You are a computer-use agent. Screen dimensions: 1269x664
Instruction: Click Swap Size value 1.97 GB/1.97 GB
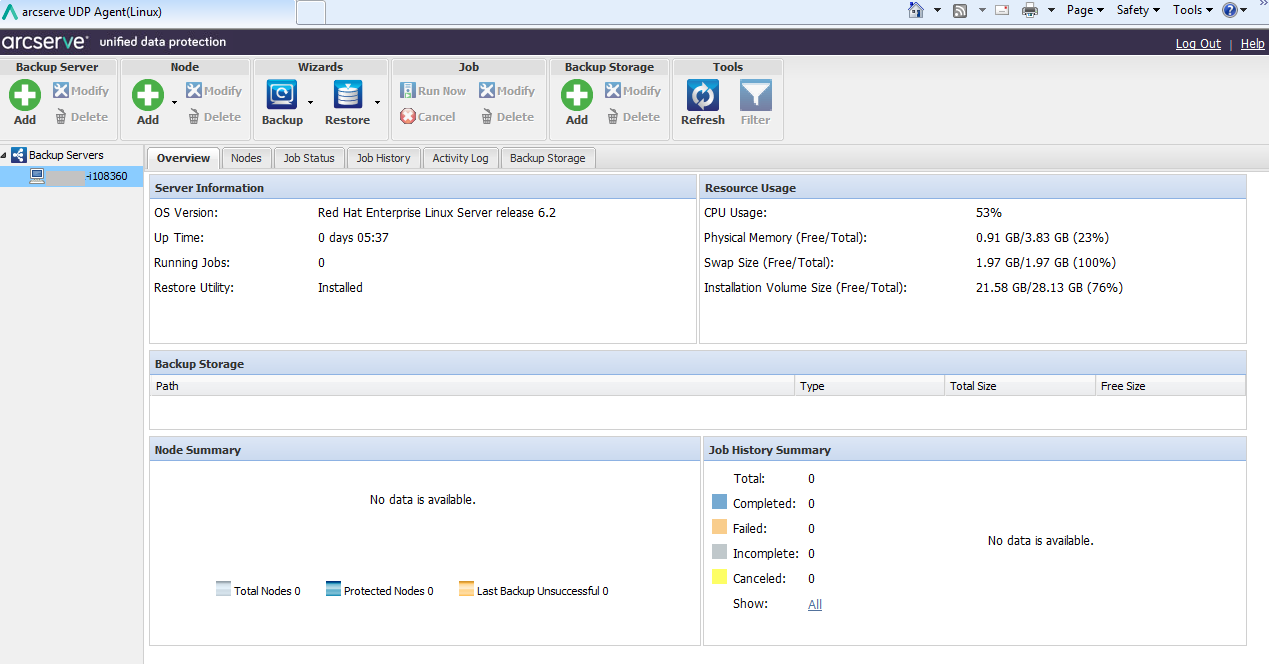tap(1046, 263)
